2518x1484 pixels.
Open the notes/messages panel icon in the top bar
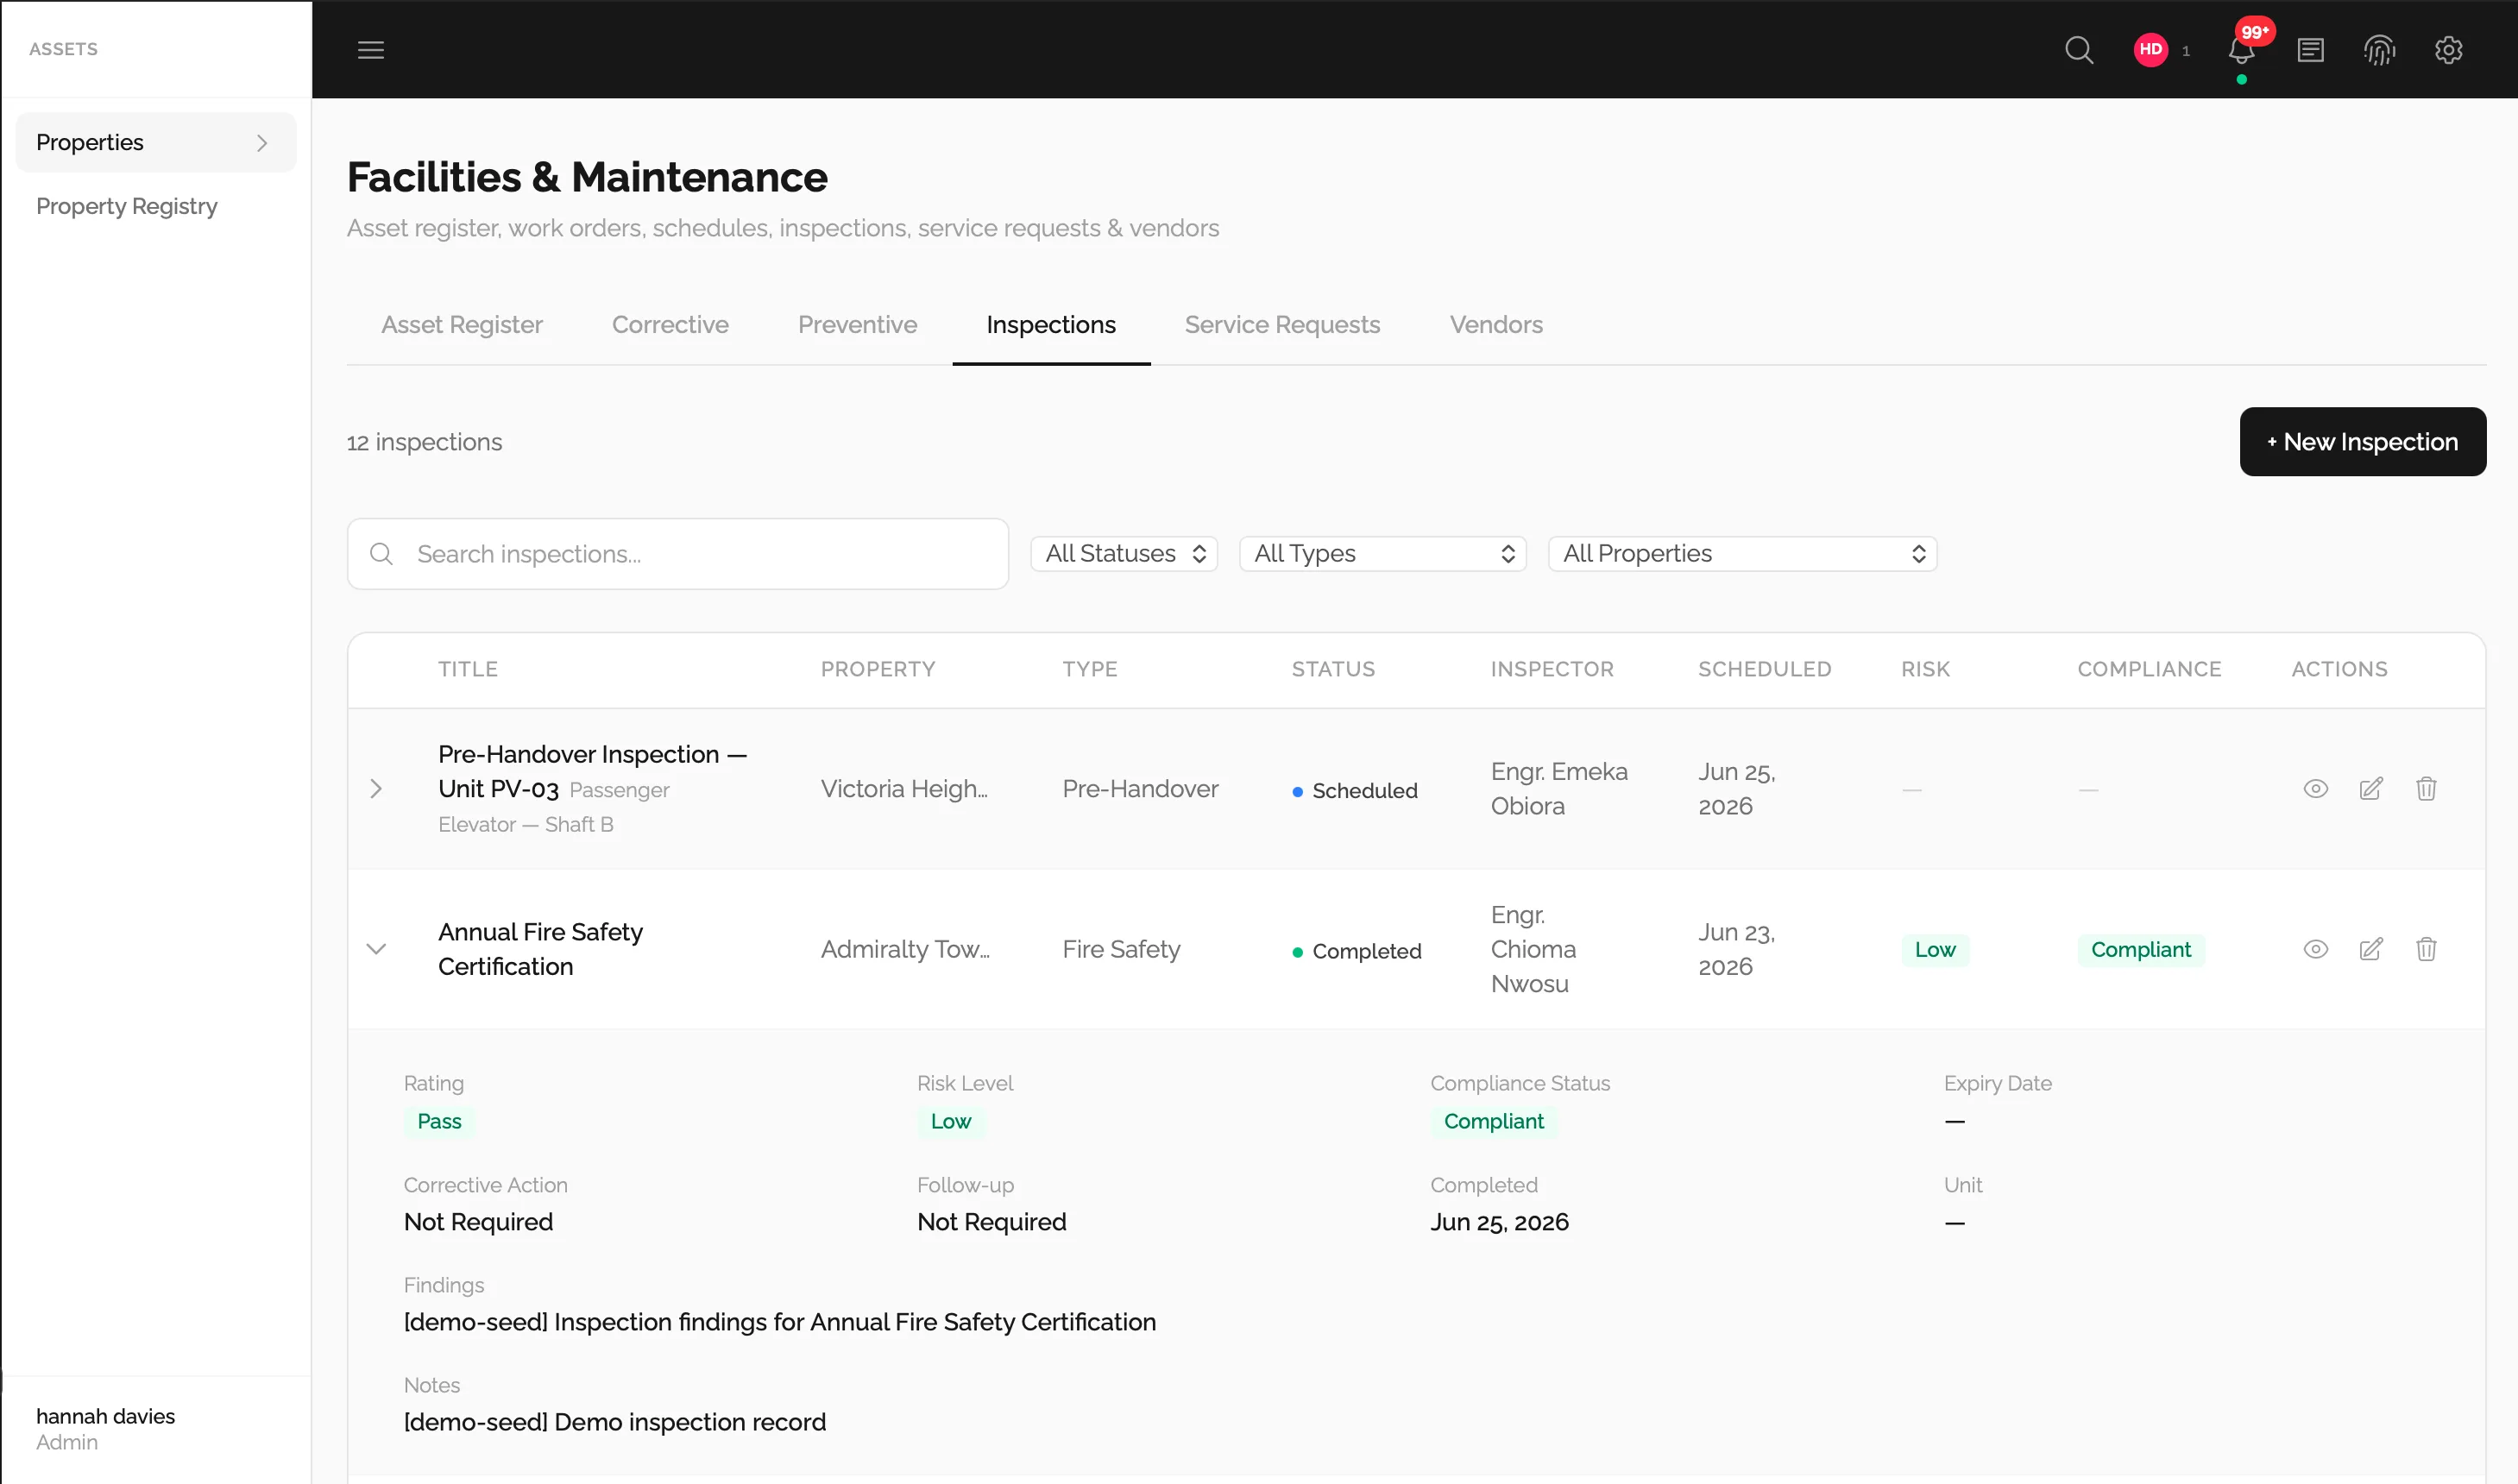pos(2310,50)
